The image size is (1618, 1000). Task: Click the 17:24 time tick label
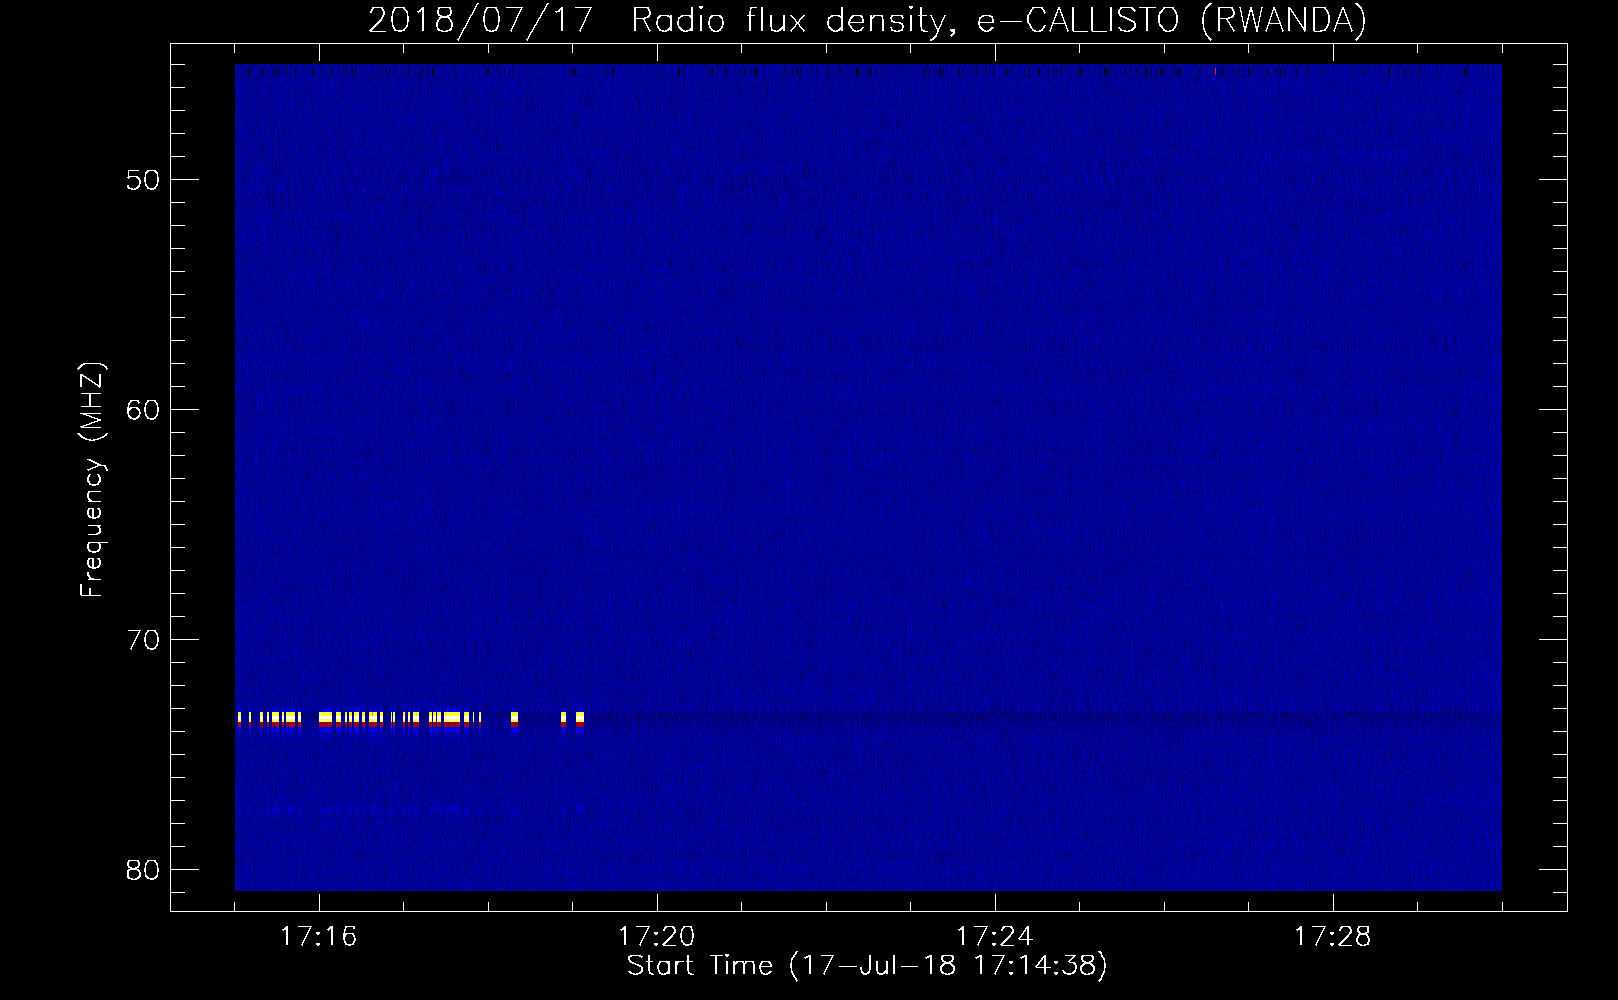click(x=995, y=937)
